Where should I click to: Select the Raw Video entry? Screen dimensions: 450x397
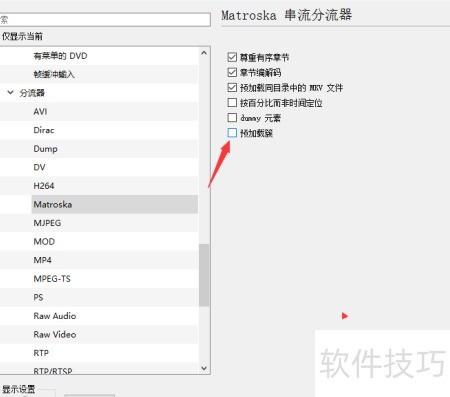pos(55,334)
